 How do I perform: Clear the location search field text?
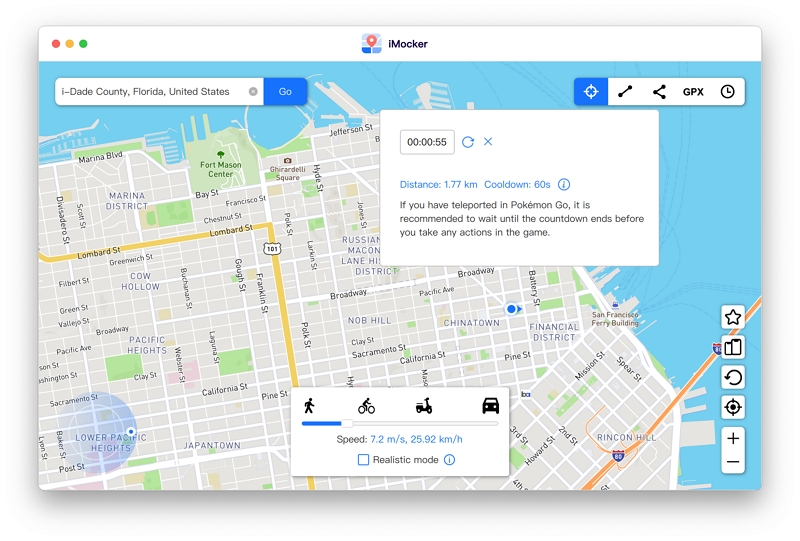coord(253,92)
